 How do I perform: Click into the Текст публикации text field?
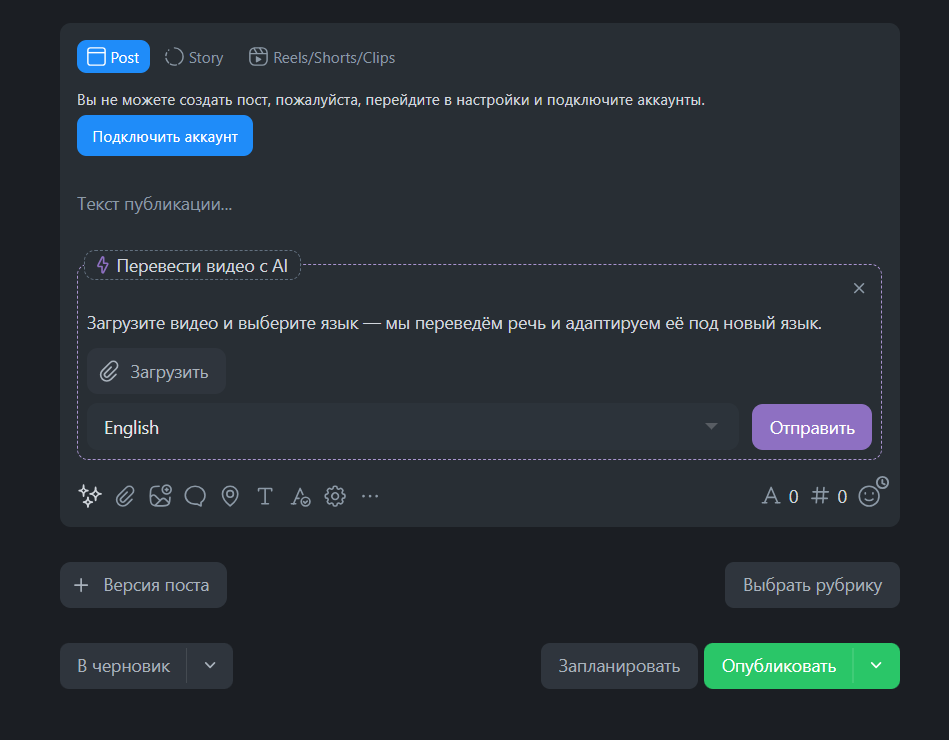[x=400, y=204]
